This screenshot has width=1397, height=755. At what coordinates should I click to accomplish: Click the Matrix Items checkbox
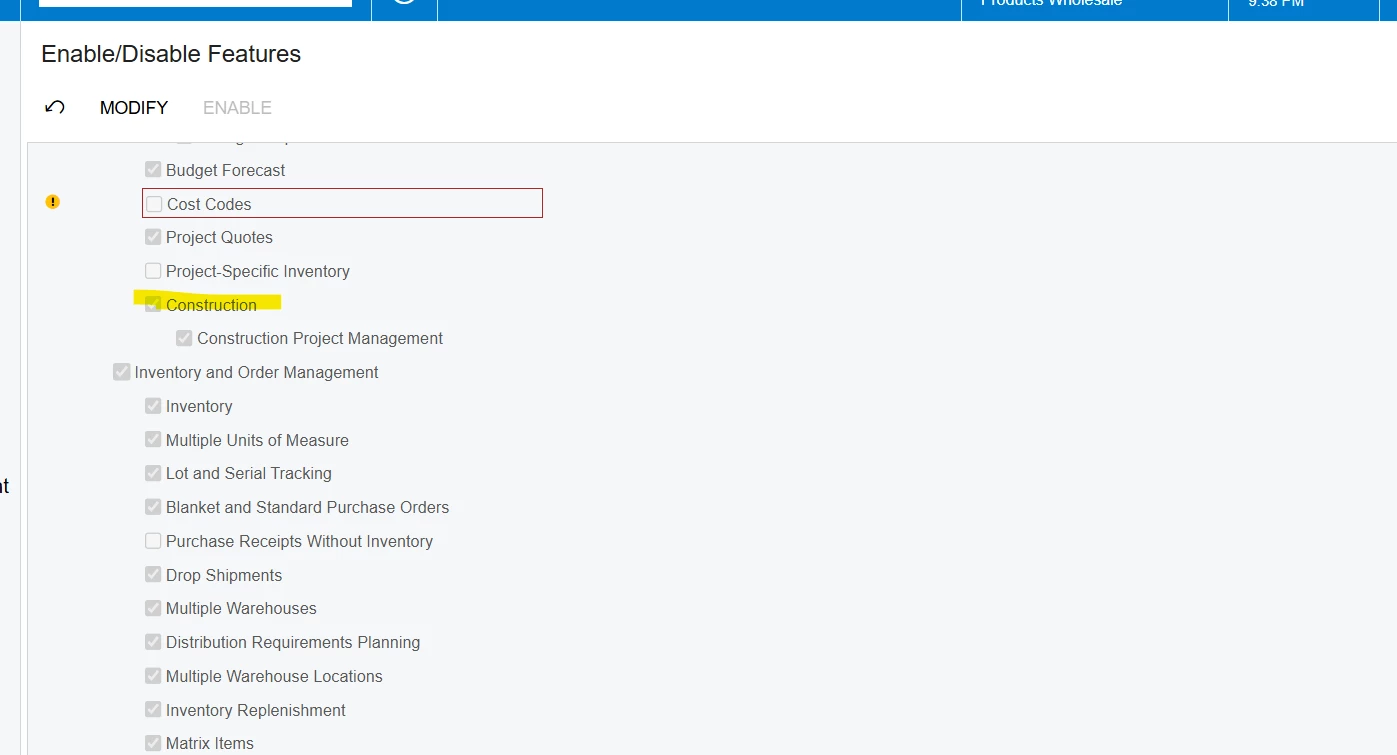153,742
